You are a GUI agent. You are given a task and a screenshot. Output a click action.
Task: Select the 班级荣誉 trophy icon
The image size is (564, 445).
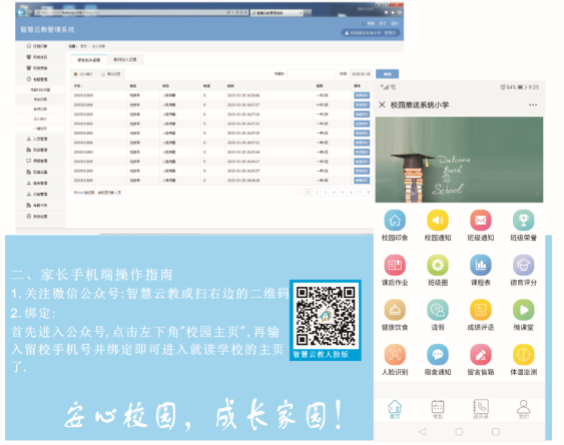pos(523,220)
